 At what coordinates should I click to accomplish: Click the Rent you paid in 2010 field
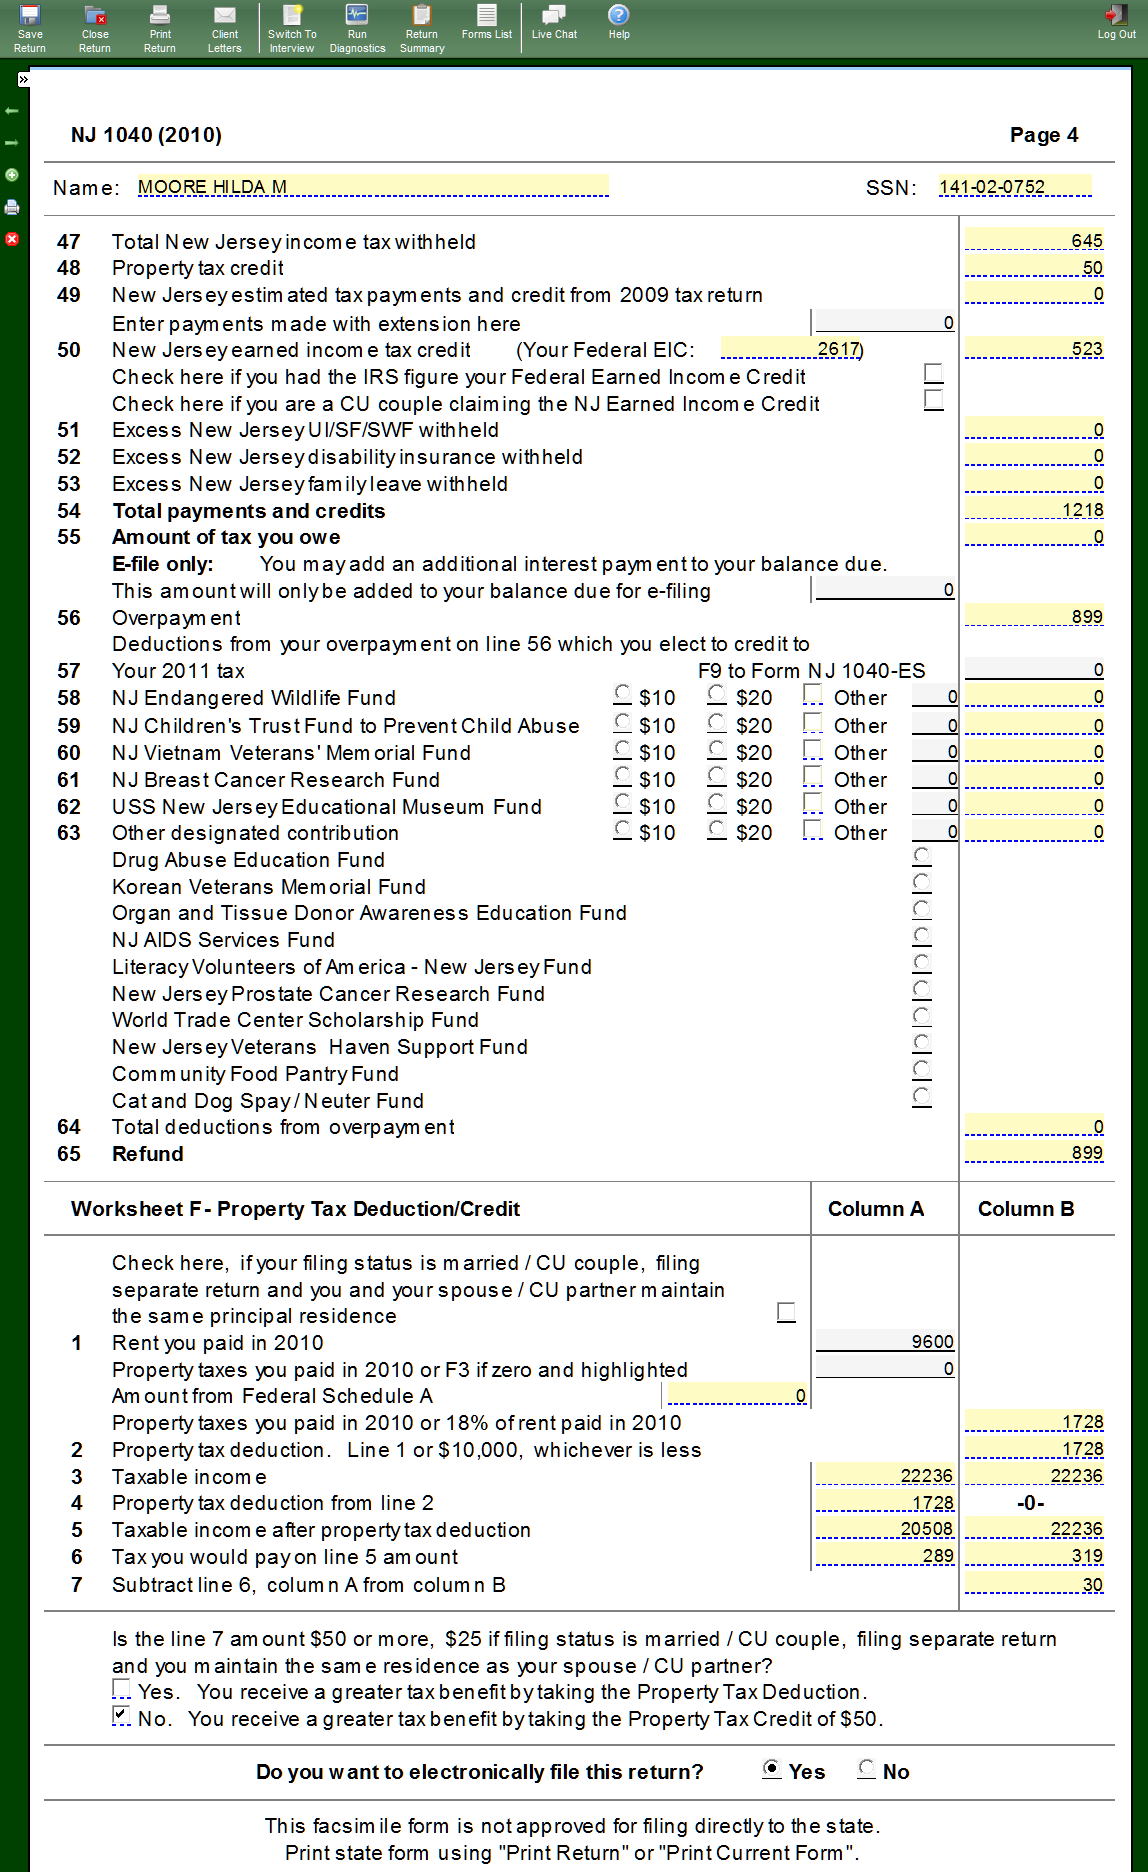click(884, 1342)
